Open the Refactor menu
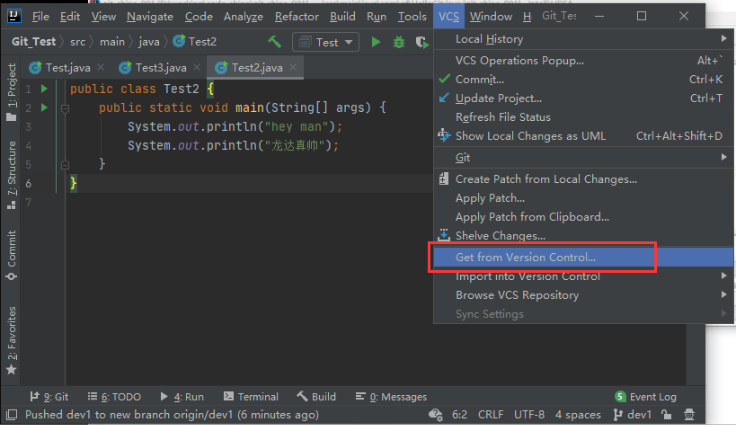Viewport: 736px width, 426px height. pos(297,16)
